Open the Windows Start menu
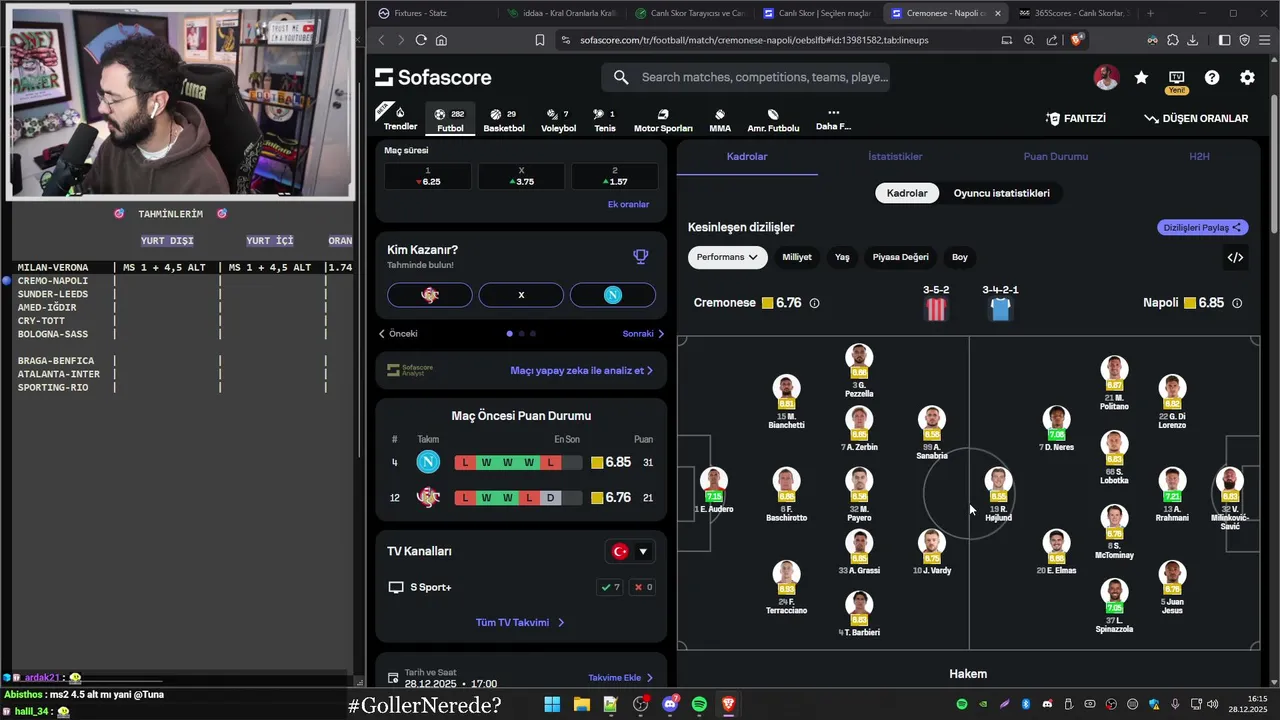 [552, 704]
